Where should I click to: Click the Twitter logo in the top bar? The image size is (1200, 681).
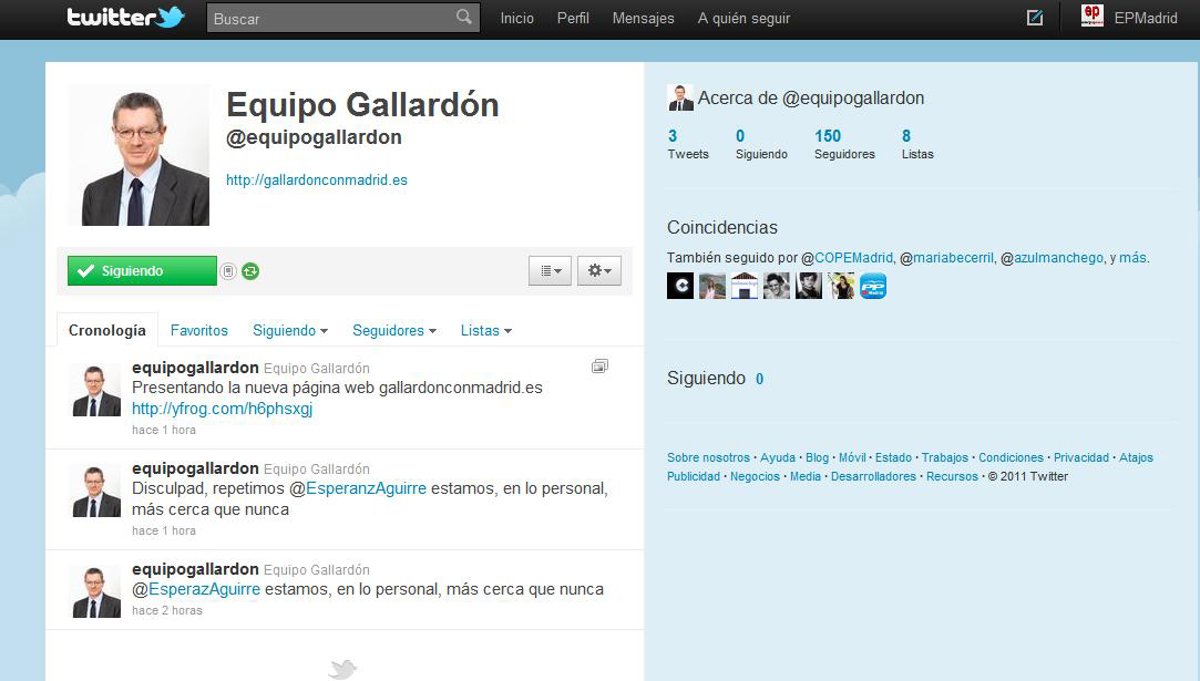click(126, 18)
